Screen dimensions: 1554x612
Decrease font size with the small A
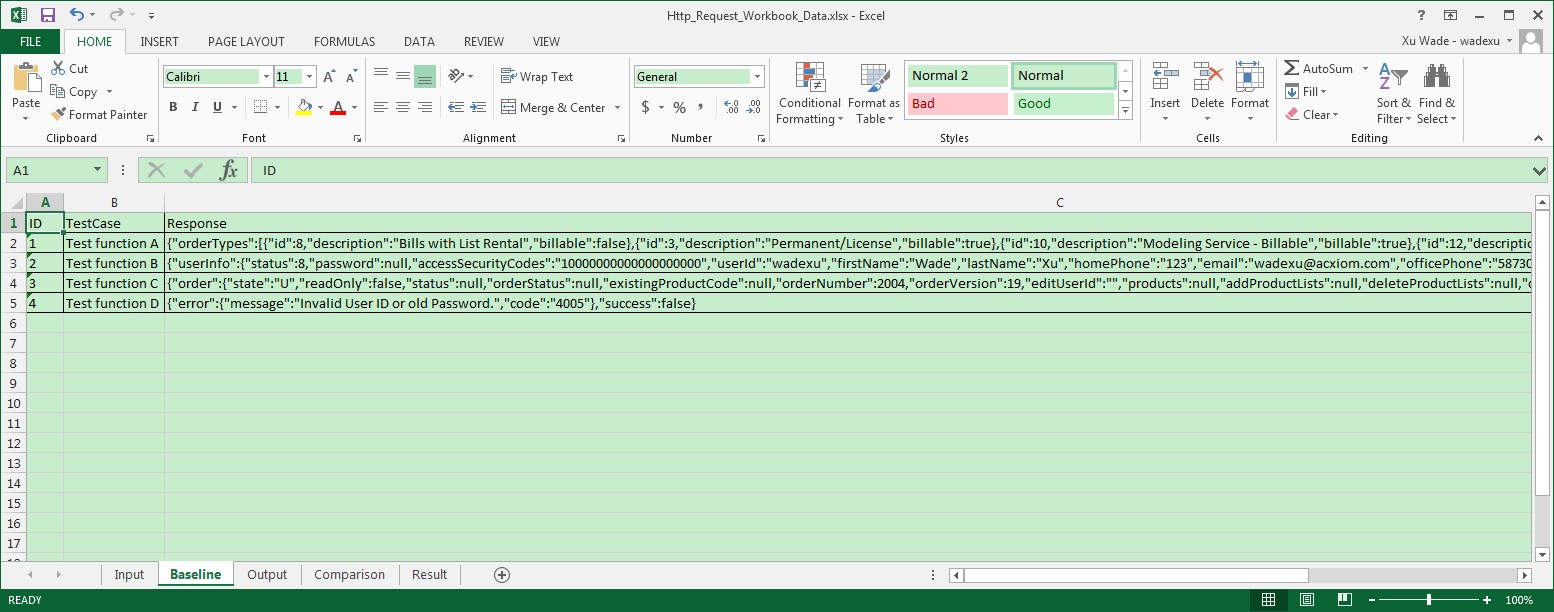pyautogui.click(x=351, y=77)
